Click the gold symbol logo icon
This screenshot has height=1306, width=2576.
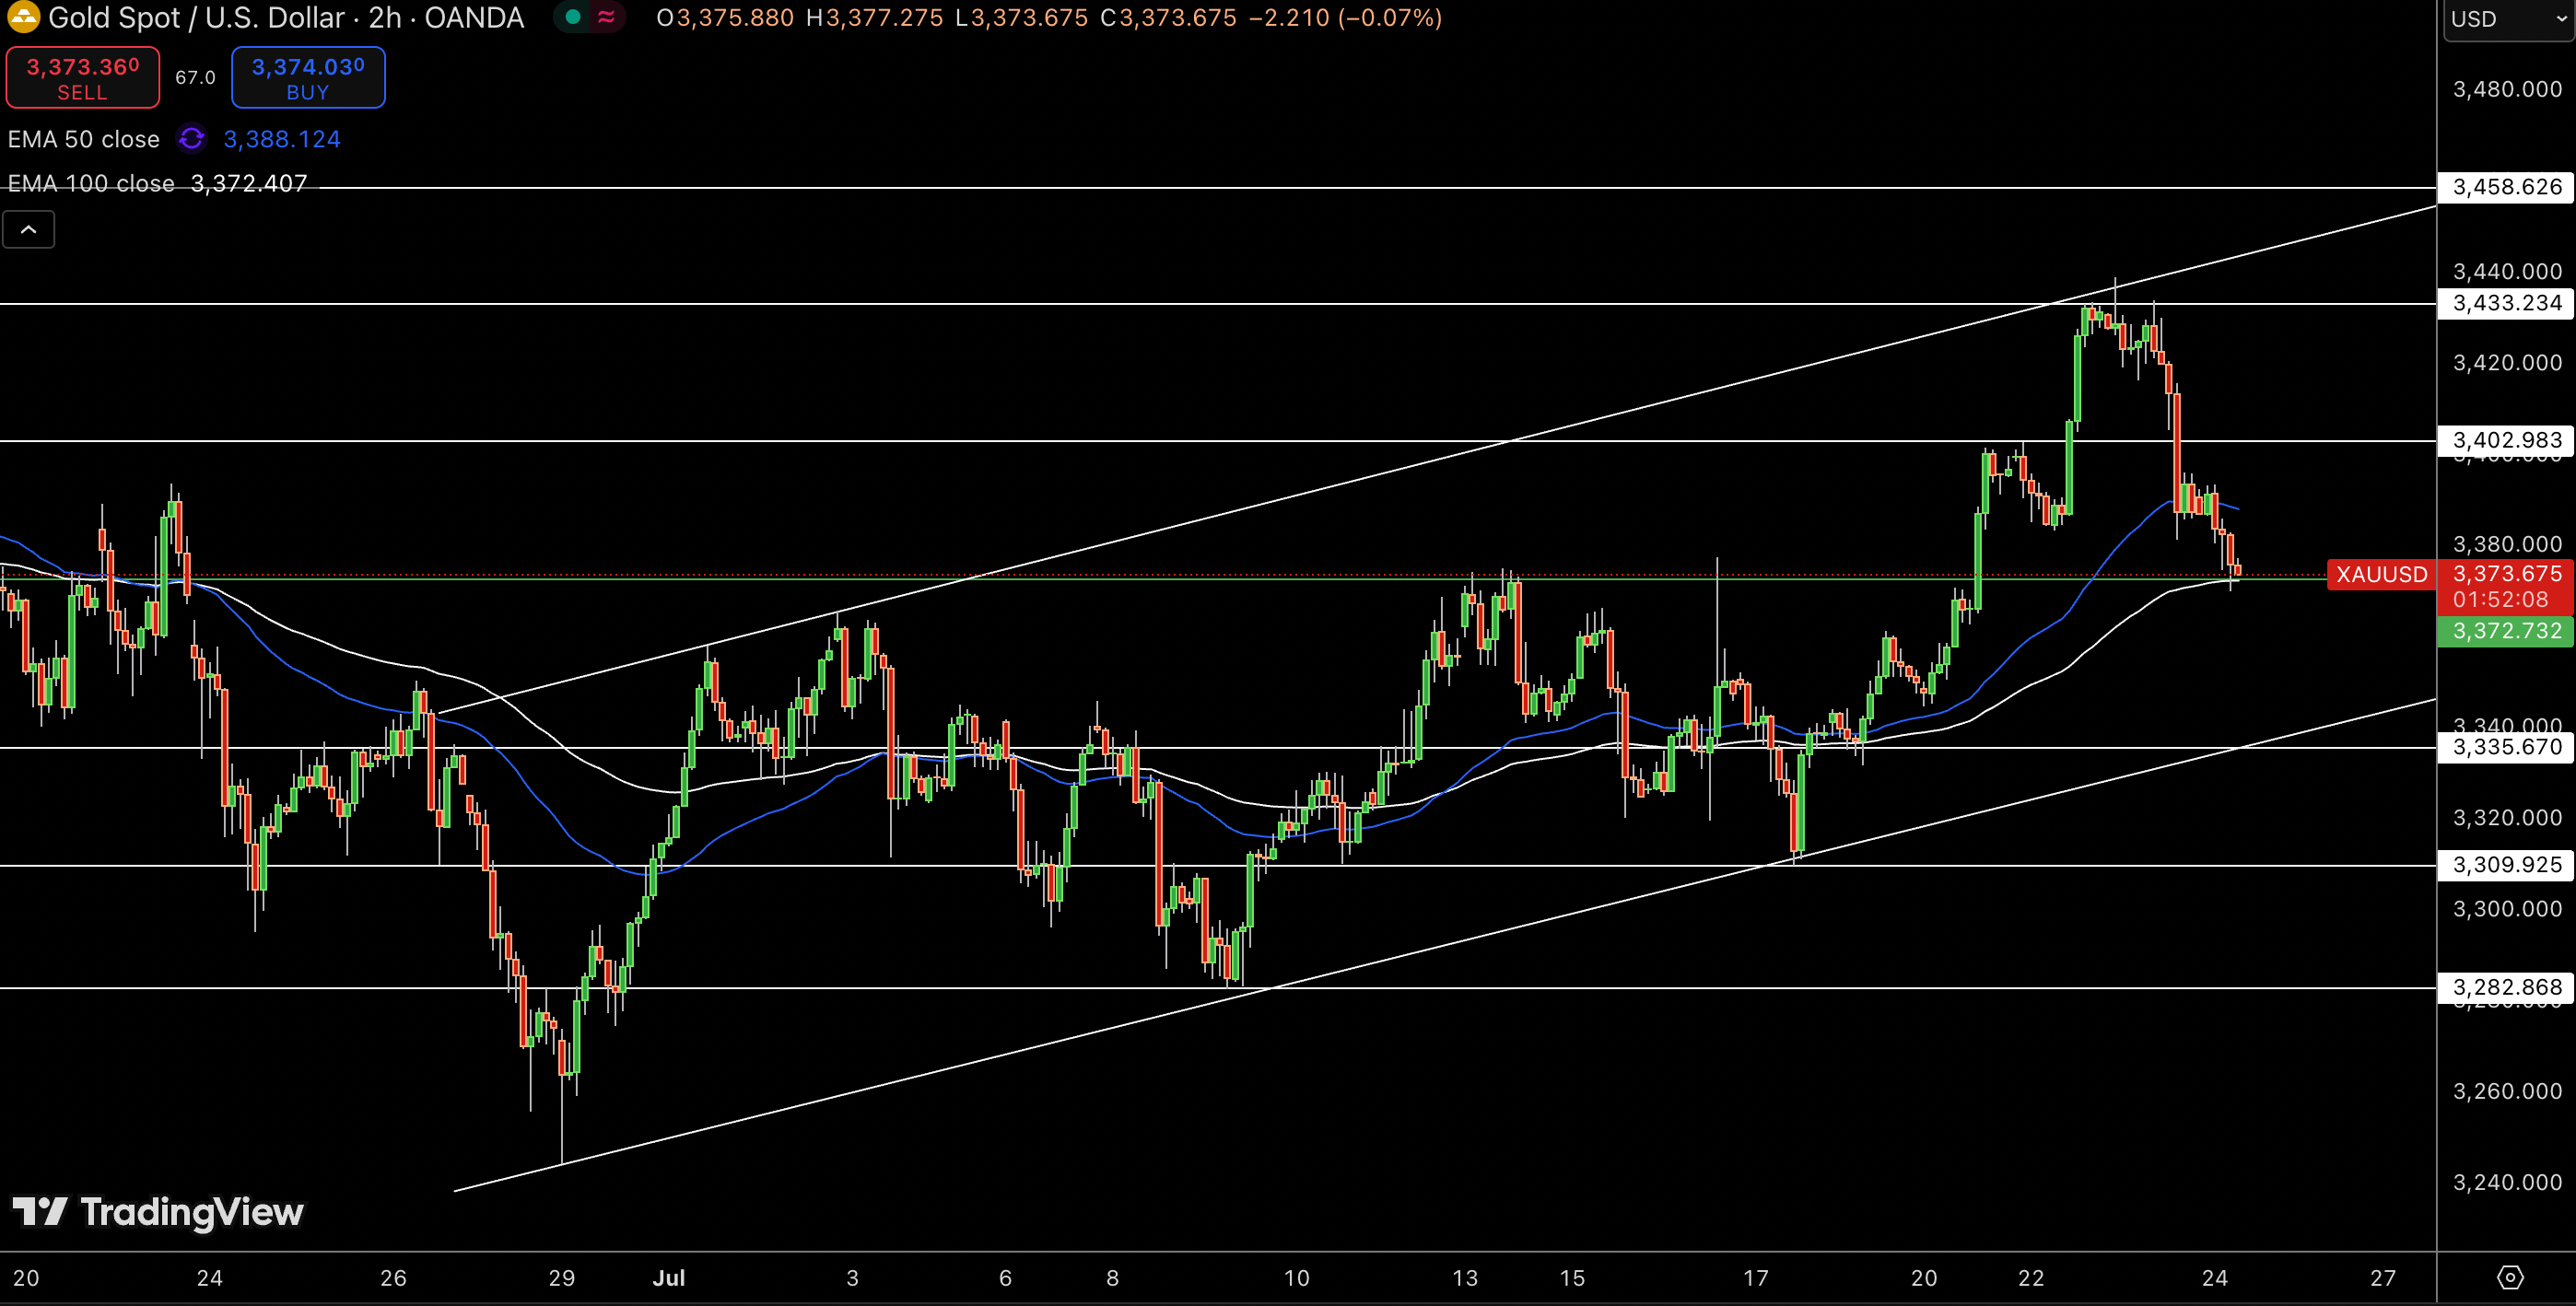22,16
